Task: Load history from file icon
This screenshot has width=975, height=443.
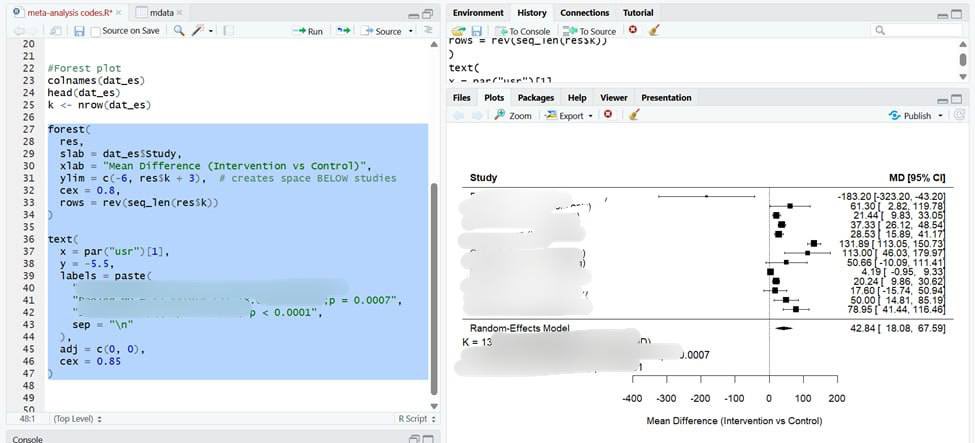Action: pos(458,30)
